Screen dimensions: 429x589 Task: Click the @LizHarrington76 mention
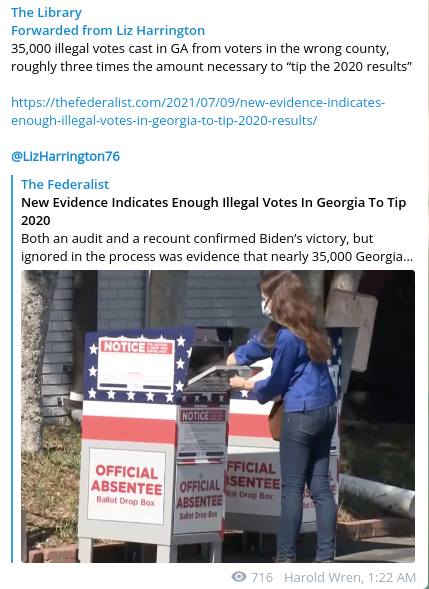pyautogui.click(x=65, y=156)
